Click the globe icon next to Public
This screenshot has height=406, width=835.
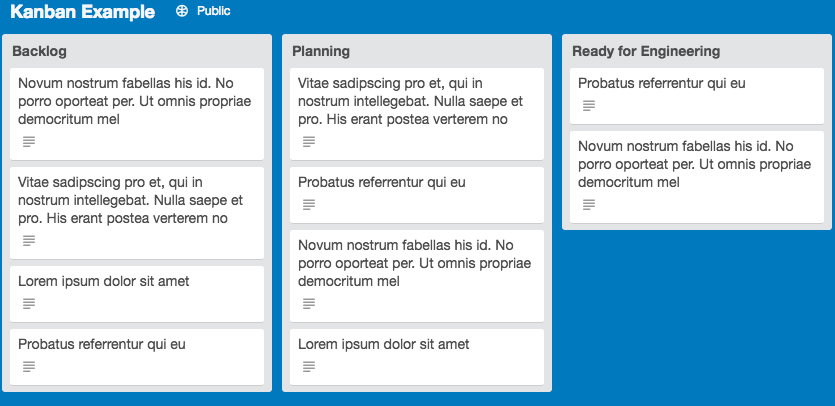tap(182, 11)
